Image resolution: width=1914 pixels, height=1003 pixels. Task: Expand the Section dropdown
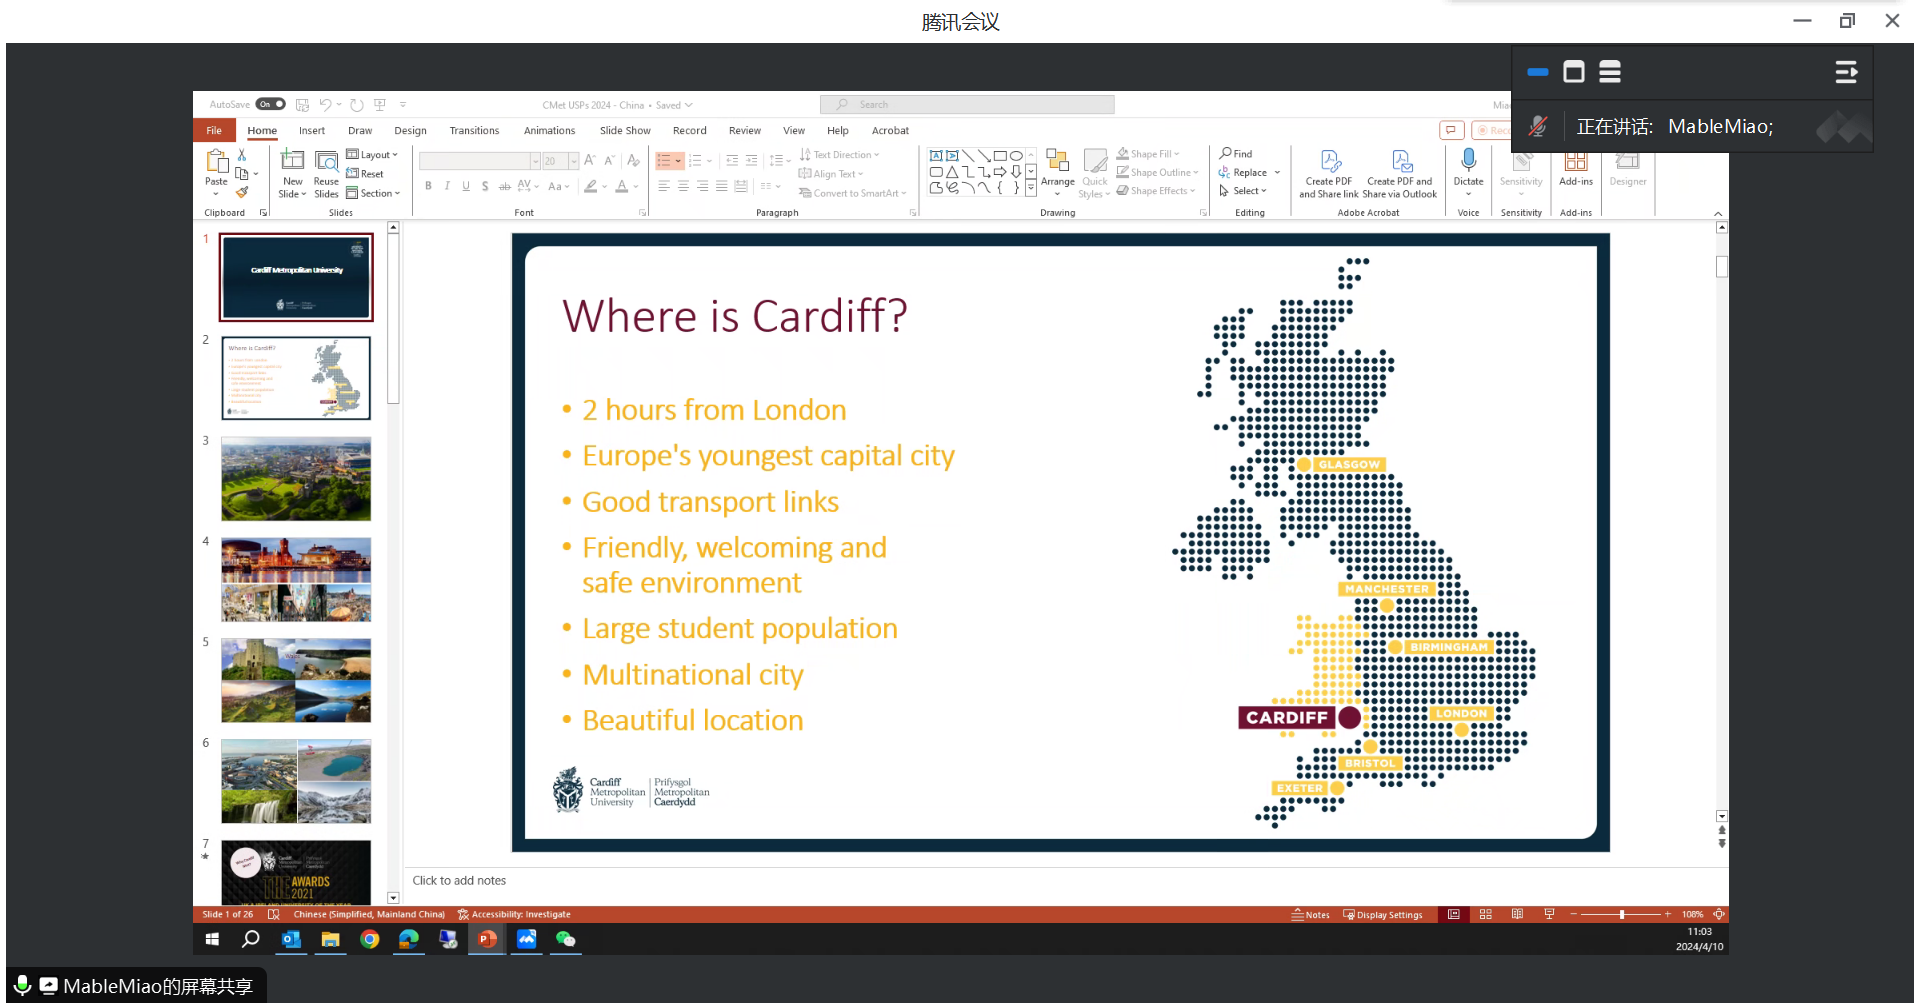(x=373, y=193)
